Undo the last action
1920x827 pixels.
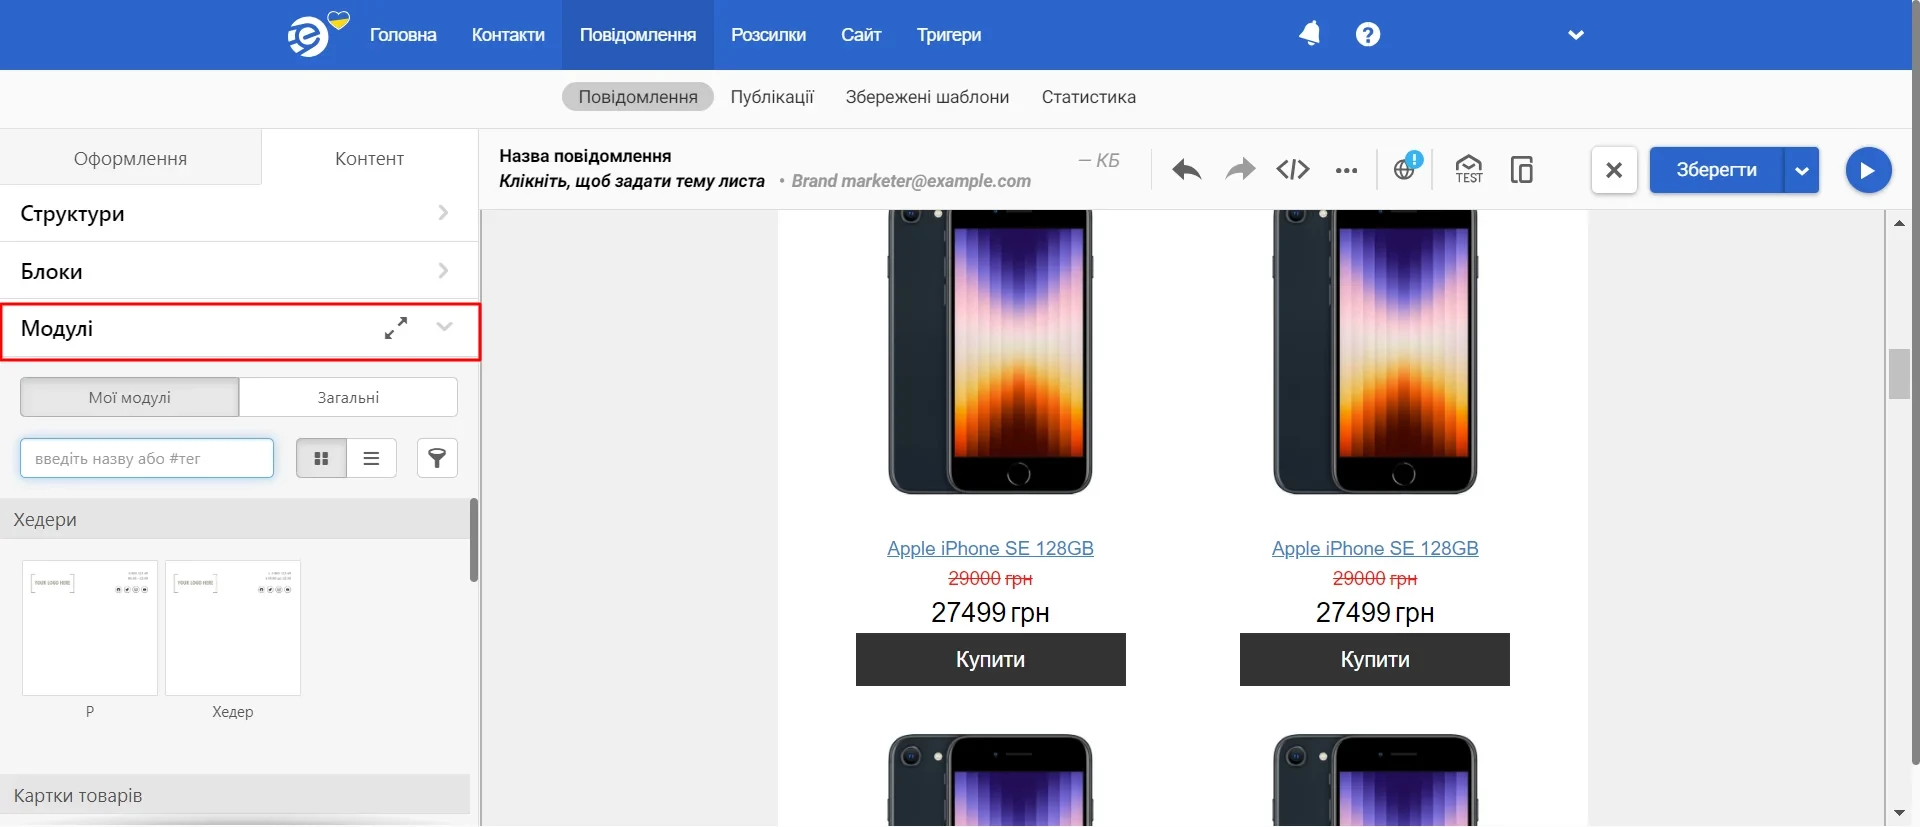(x=1187, y=170)
